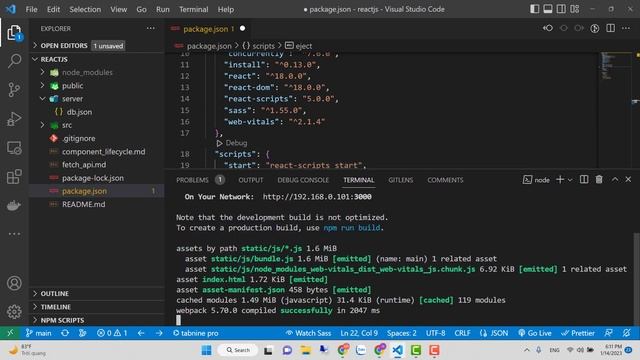This screenshot has width=640, height=360.
Task: Toggle Go Live server in status bar
Action: pyautogui.click(x=535, y=333)
